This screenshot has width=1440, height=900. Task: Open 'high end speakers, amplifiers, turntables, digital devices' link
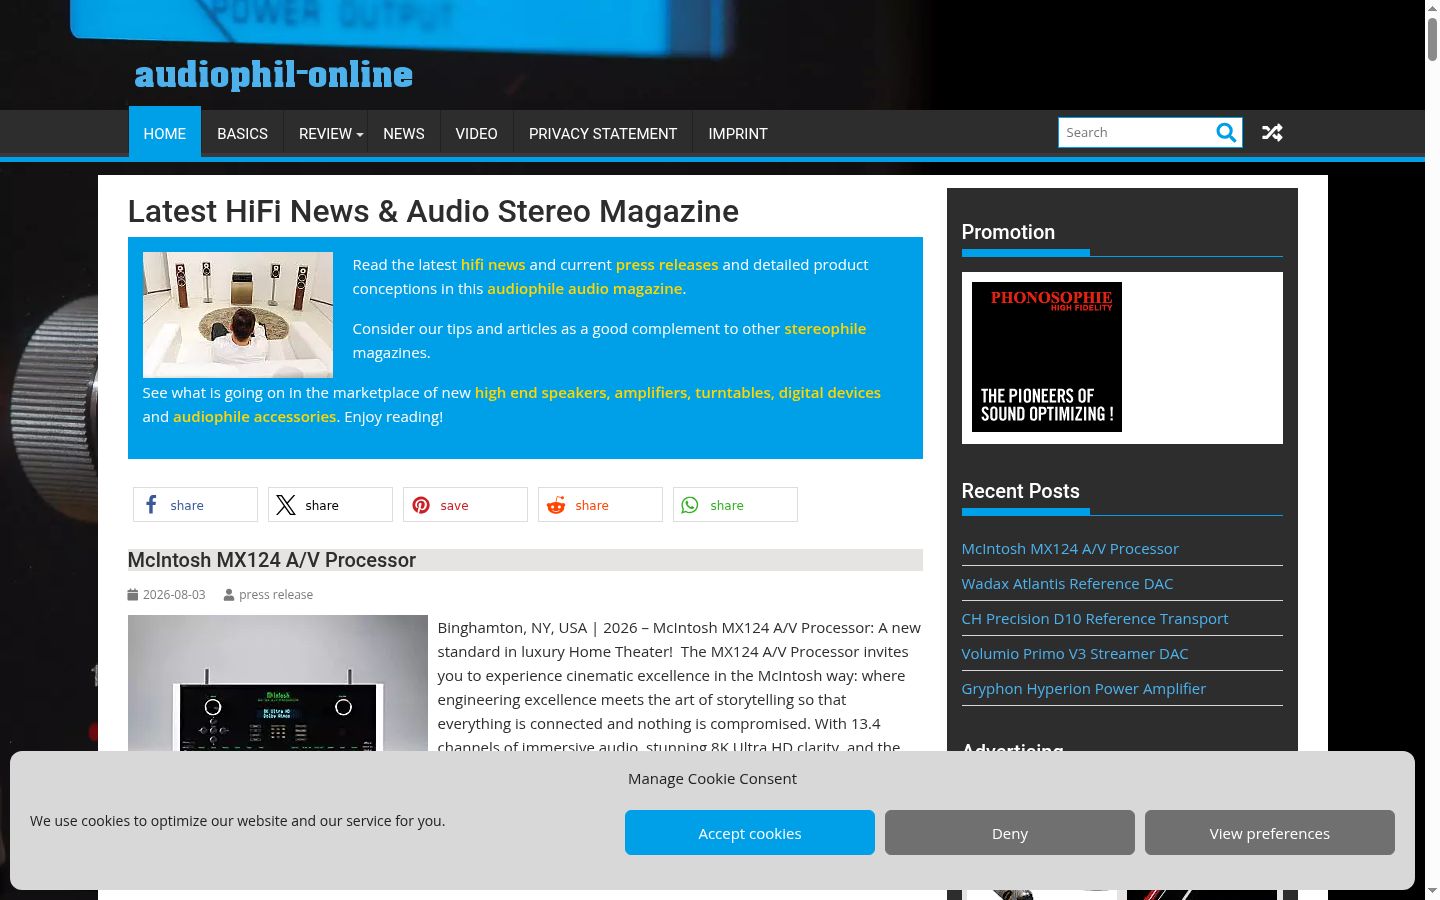click(678, 392)
